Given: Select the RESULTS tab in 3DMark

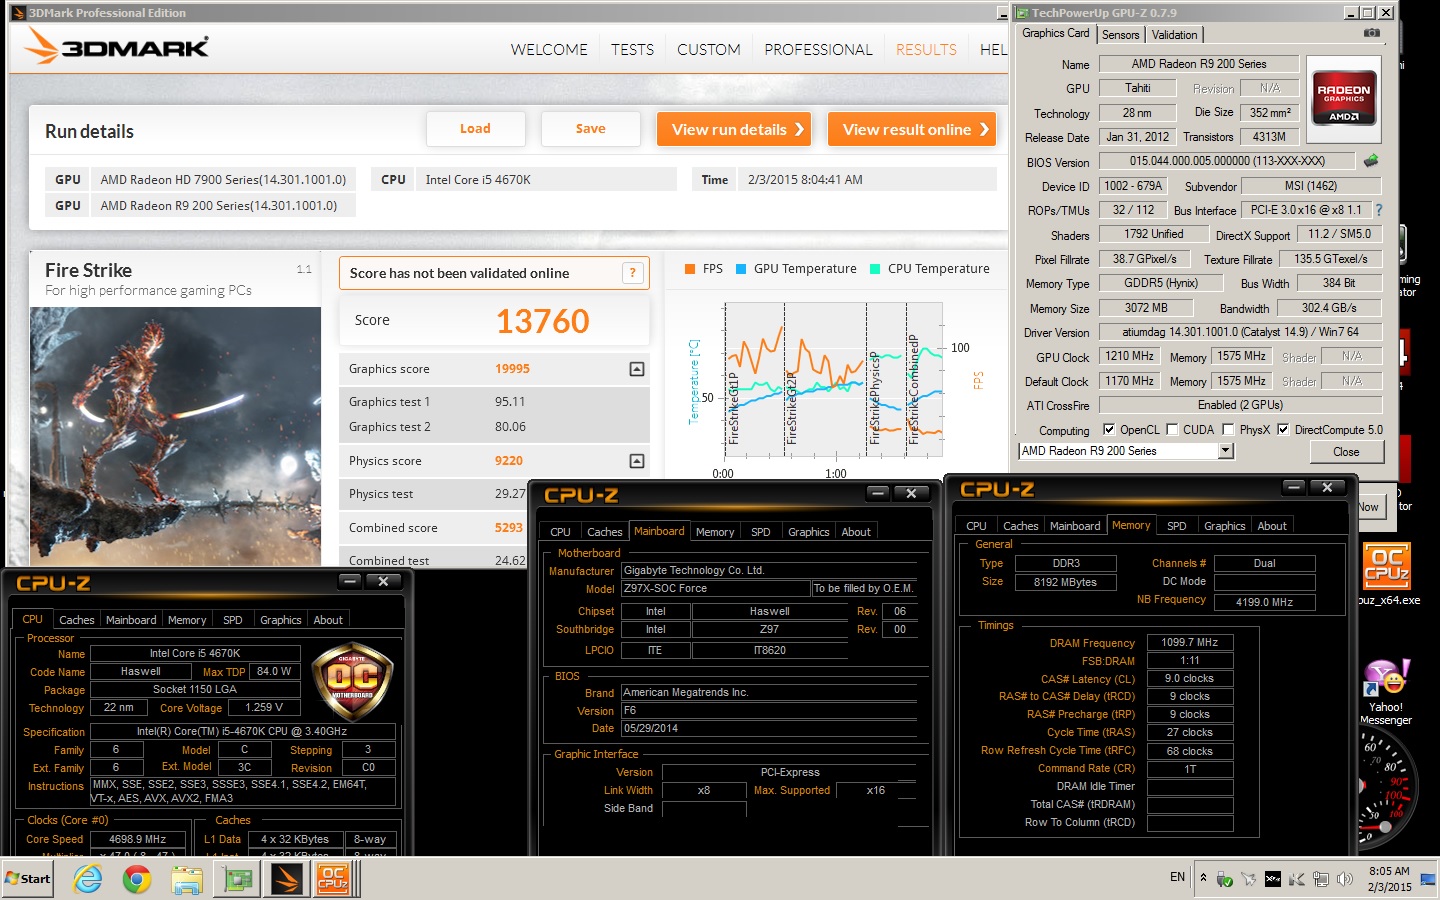Looking at the screenshot, I should click(x=926, y=49).
